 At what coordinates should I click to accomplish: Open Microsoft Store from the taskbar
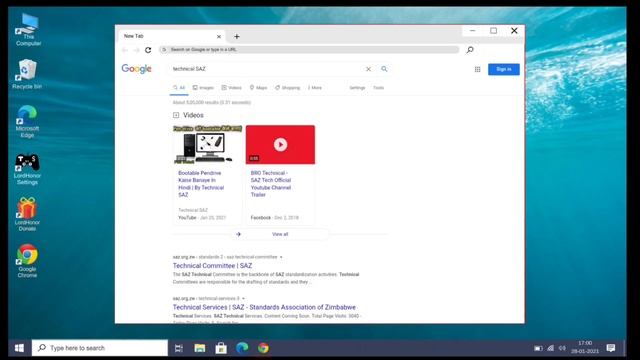(221, 348)
